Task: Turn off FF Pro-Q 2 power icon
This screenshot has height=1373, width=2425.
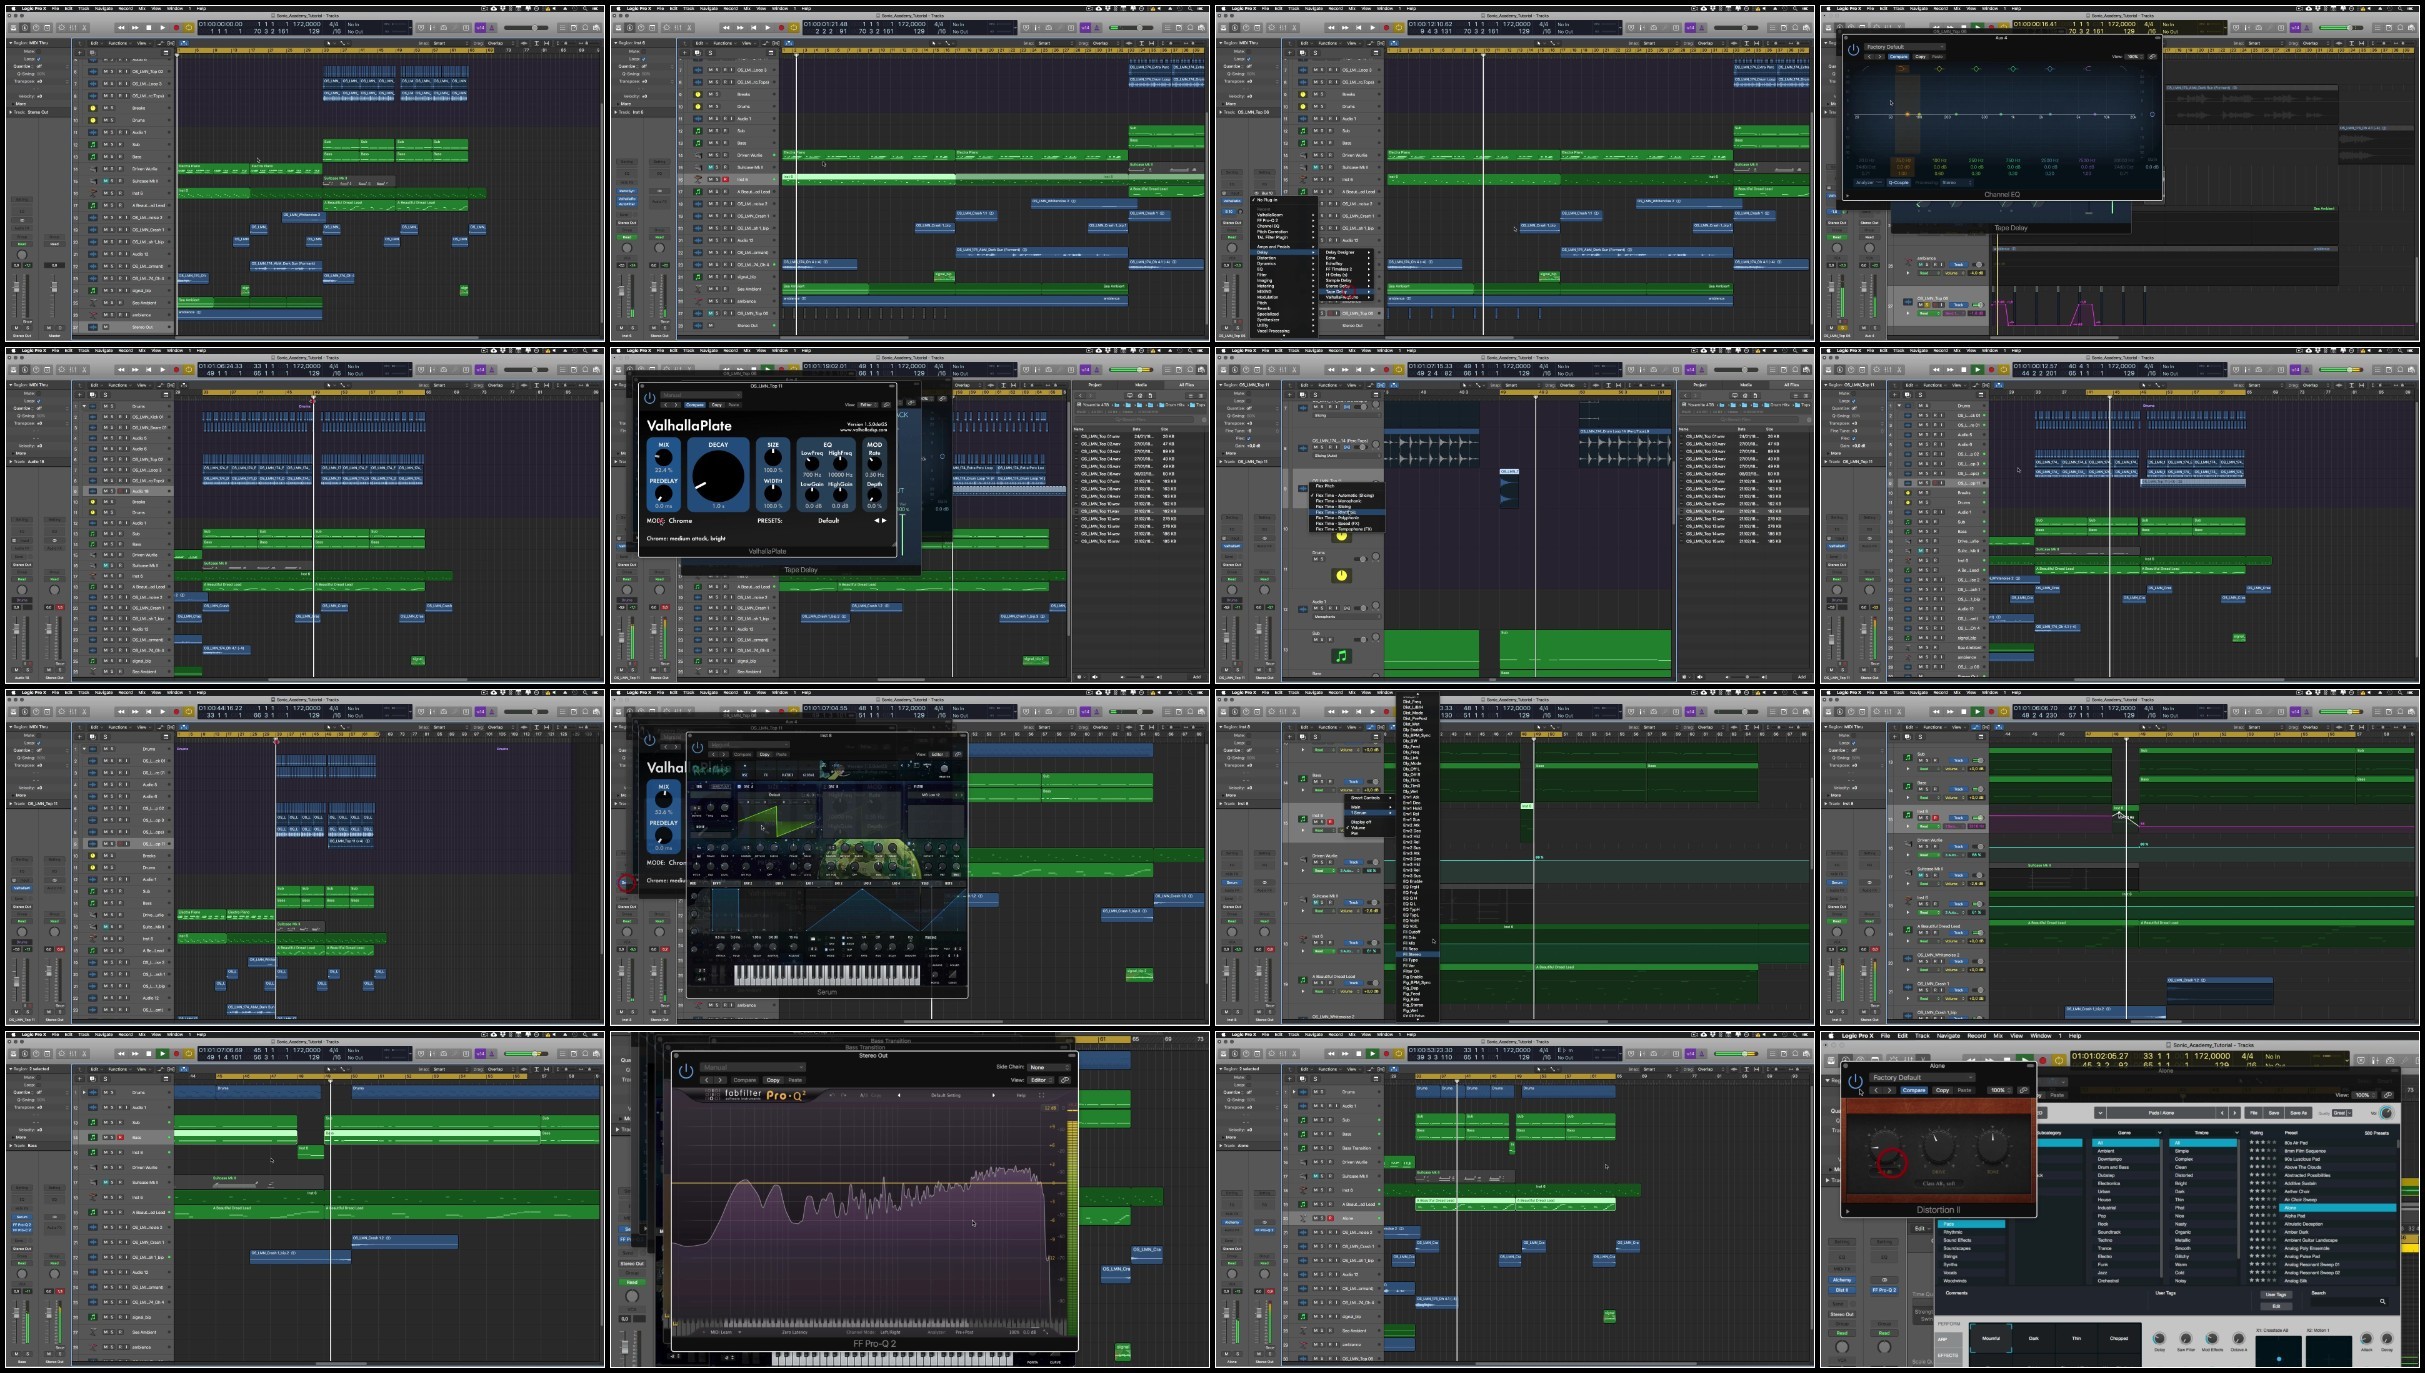Action: click(686, 1071)
